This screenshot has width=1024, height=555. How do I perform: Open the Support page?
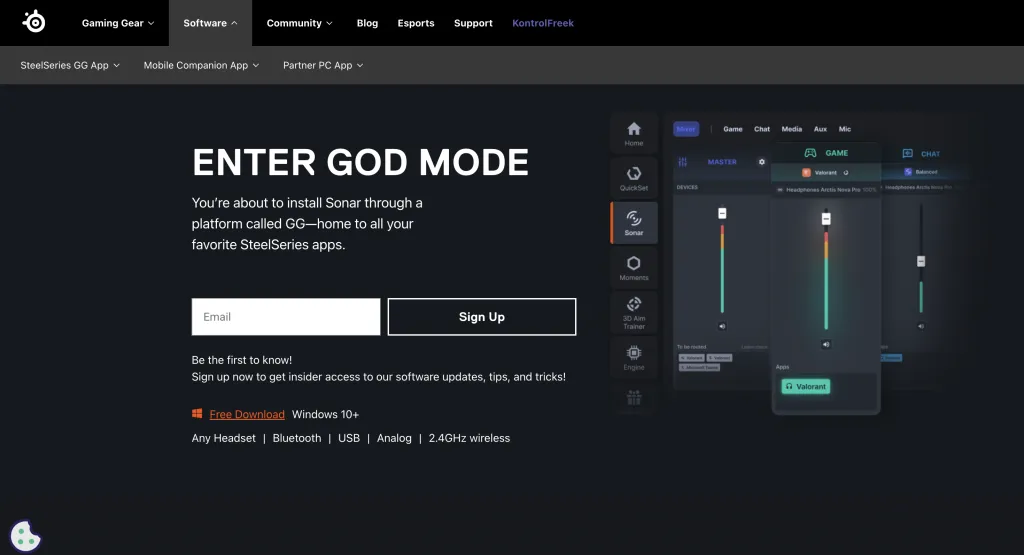473,23
